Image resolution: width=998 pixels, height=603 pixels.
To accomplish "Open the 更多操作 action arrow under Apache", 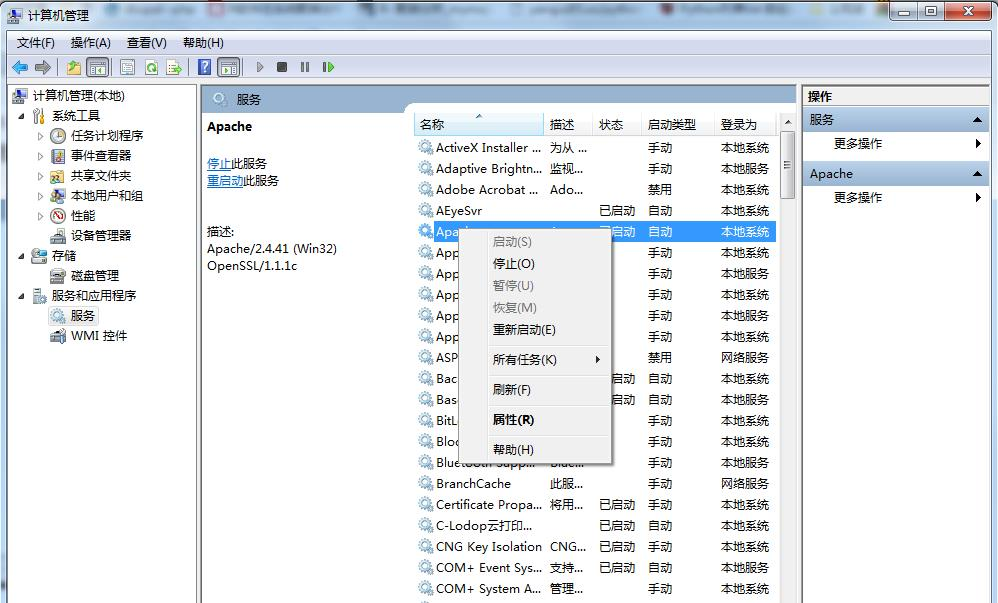I will tap(975, 197).
